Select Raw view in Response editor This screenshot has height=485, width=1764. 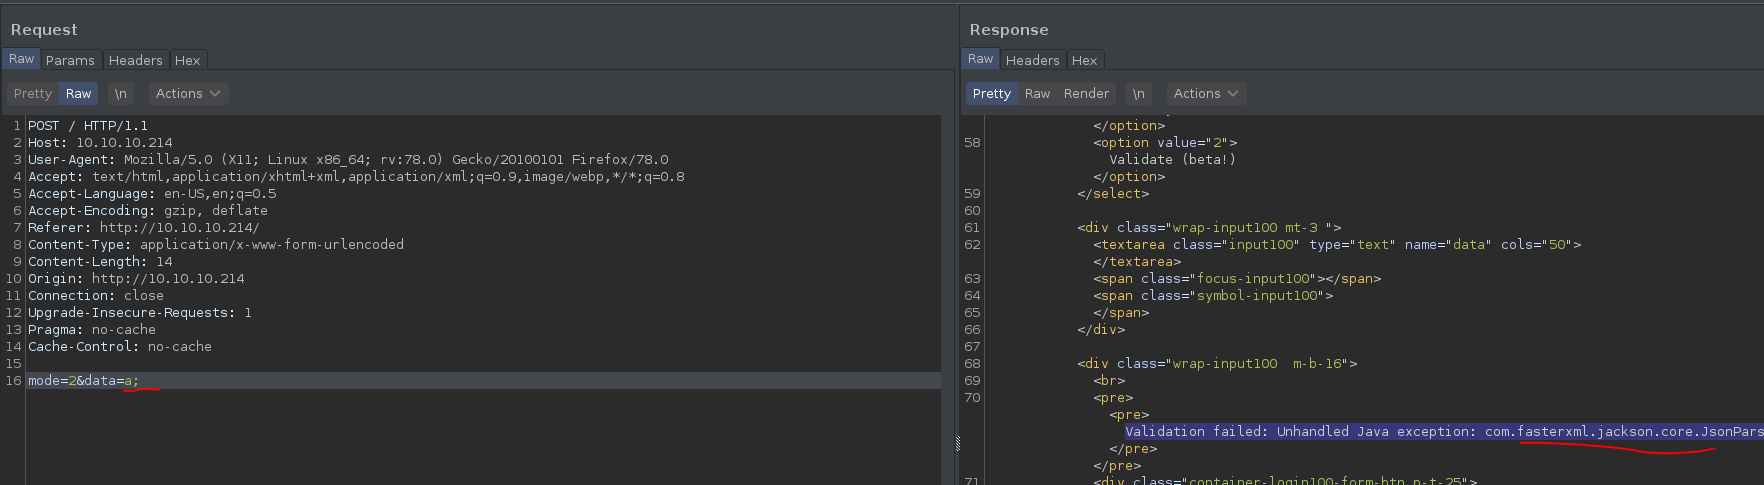pos(1037,94)
